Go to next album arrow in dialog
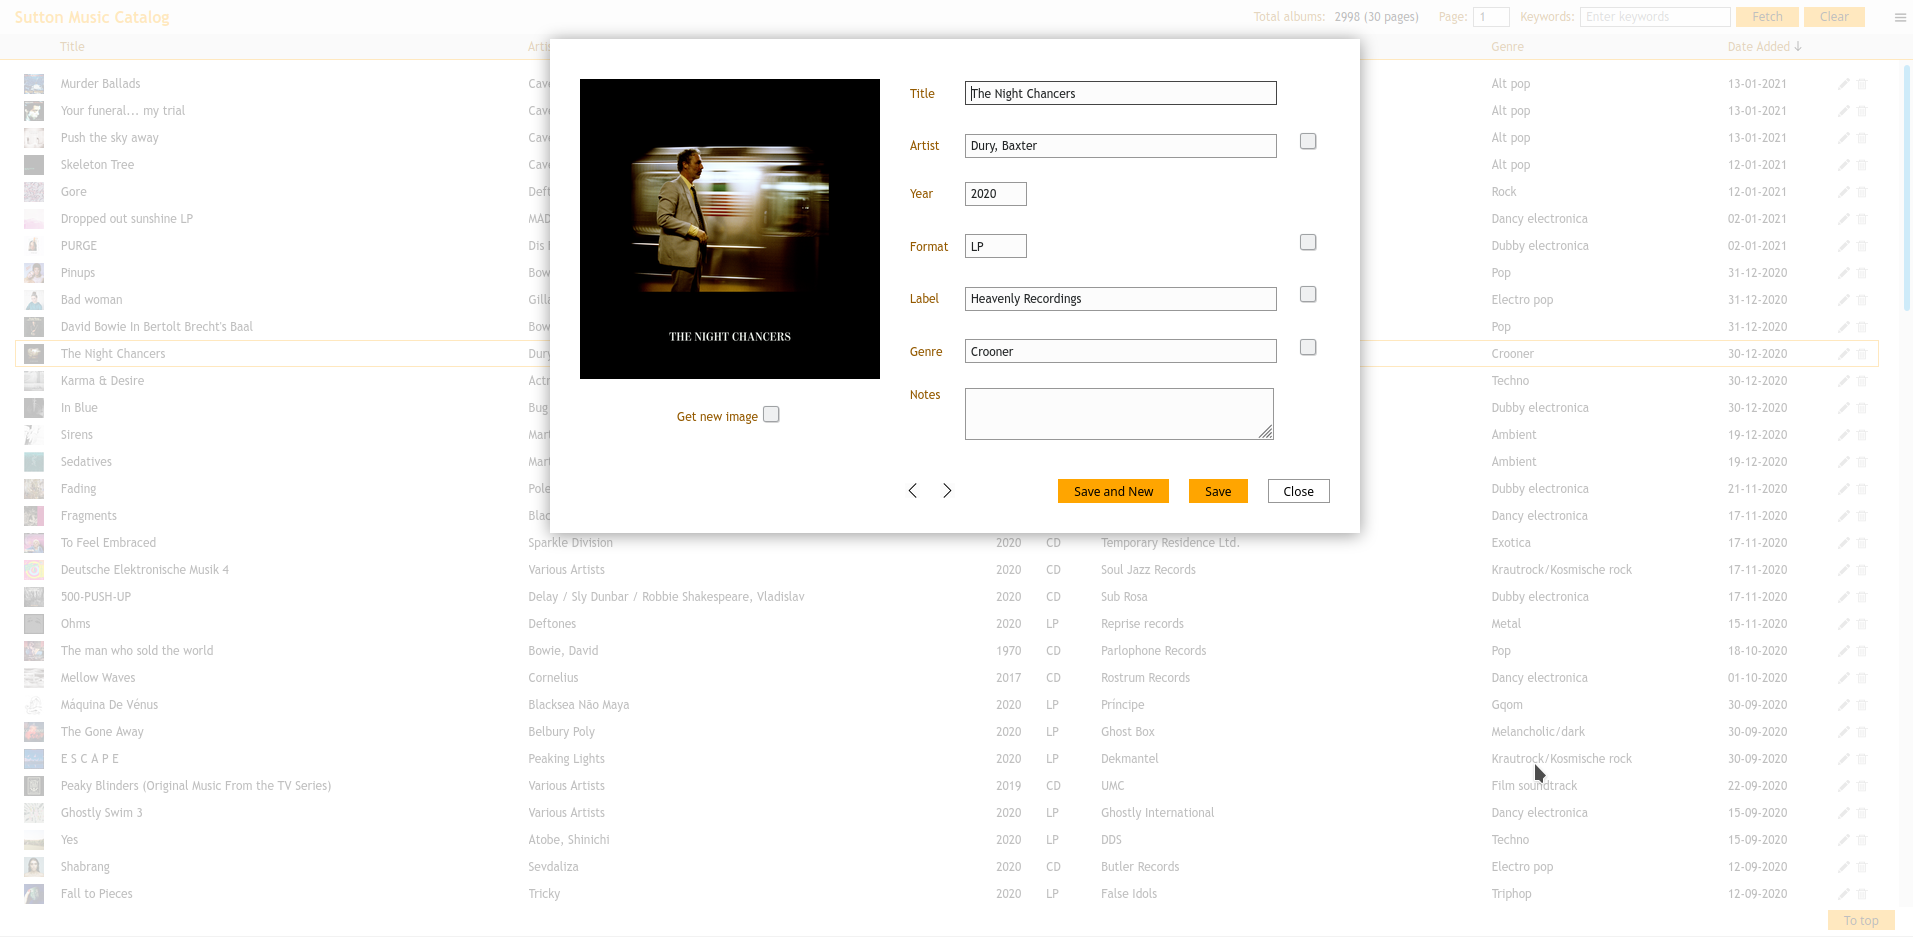This screenshot has height=937, width=1913. pos(947,490)
